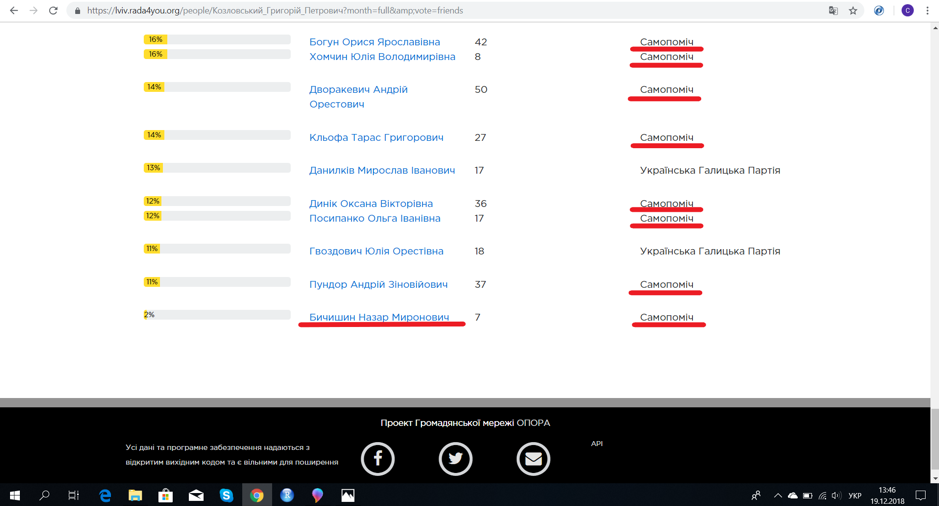This screenshot has height=506, width=939.
Task: Select Українська Галицька Партія text for Гвоздович
Action: (x=710, y=252)
